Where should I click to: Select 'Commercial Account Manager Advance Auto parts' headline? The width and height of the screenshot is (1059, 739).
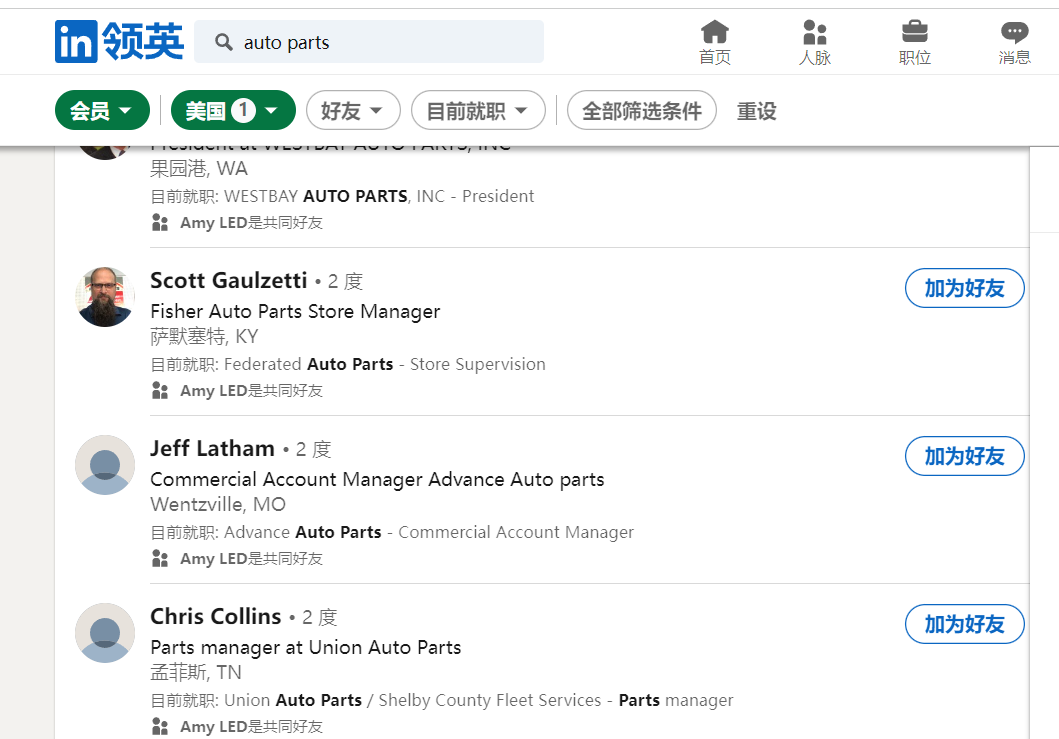(x=377, y=480)
